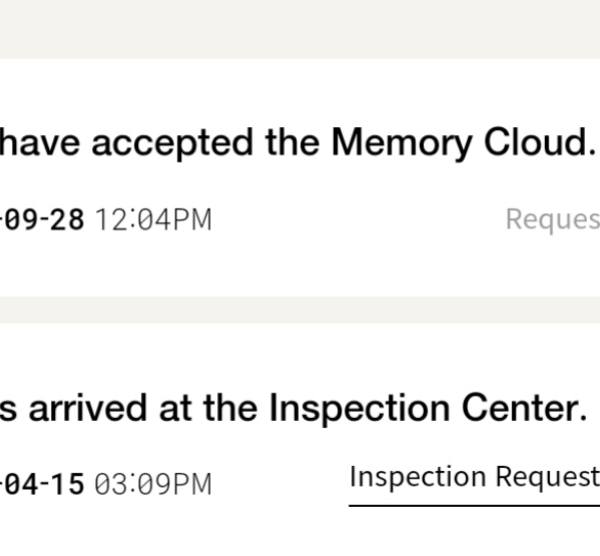This screenshot has height=556, width=600.
Task: Click the word "the" before Memory Cloud
Action: pos(294,144)
